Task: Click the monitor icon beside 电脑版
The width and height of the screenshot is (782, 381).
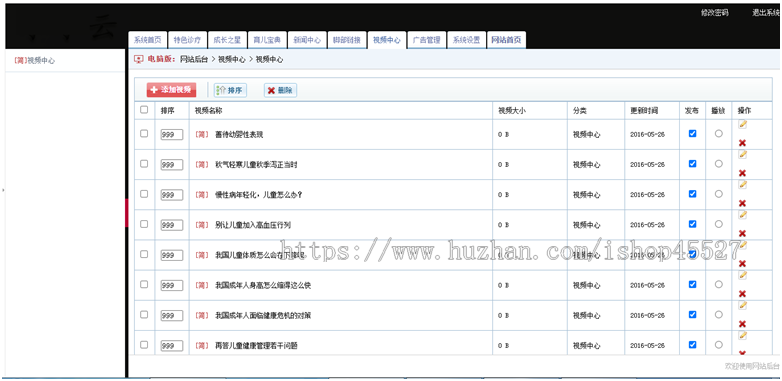Action: (x=139, y=59)
